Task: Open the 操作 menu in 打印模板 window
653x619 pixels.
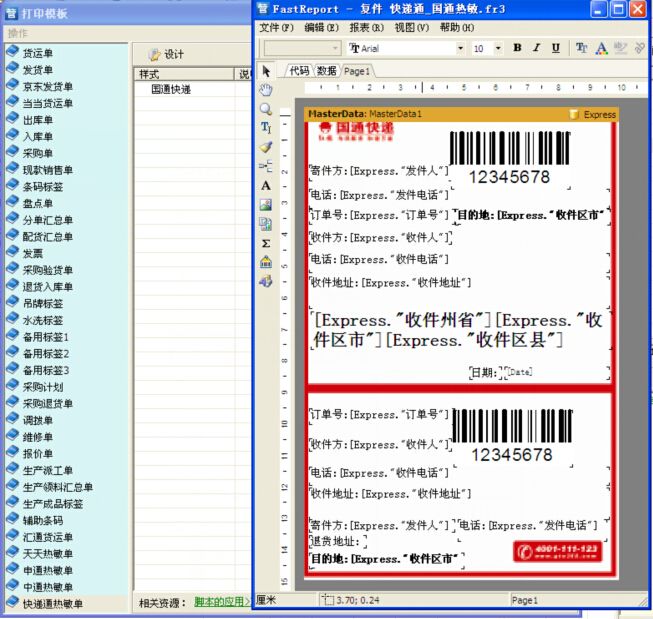Action: pos(17,33)
